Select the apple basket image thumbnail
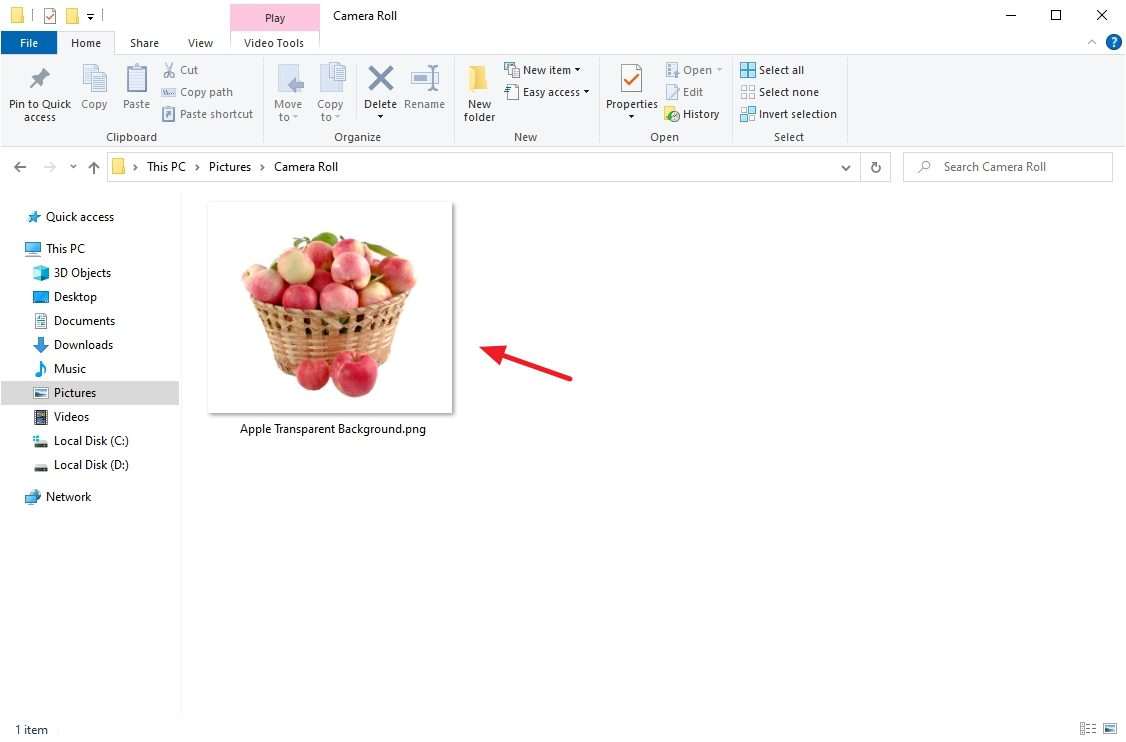Image resolution: width=1126 pixels, height=742 pixels. tap(330, 308)
